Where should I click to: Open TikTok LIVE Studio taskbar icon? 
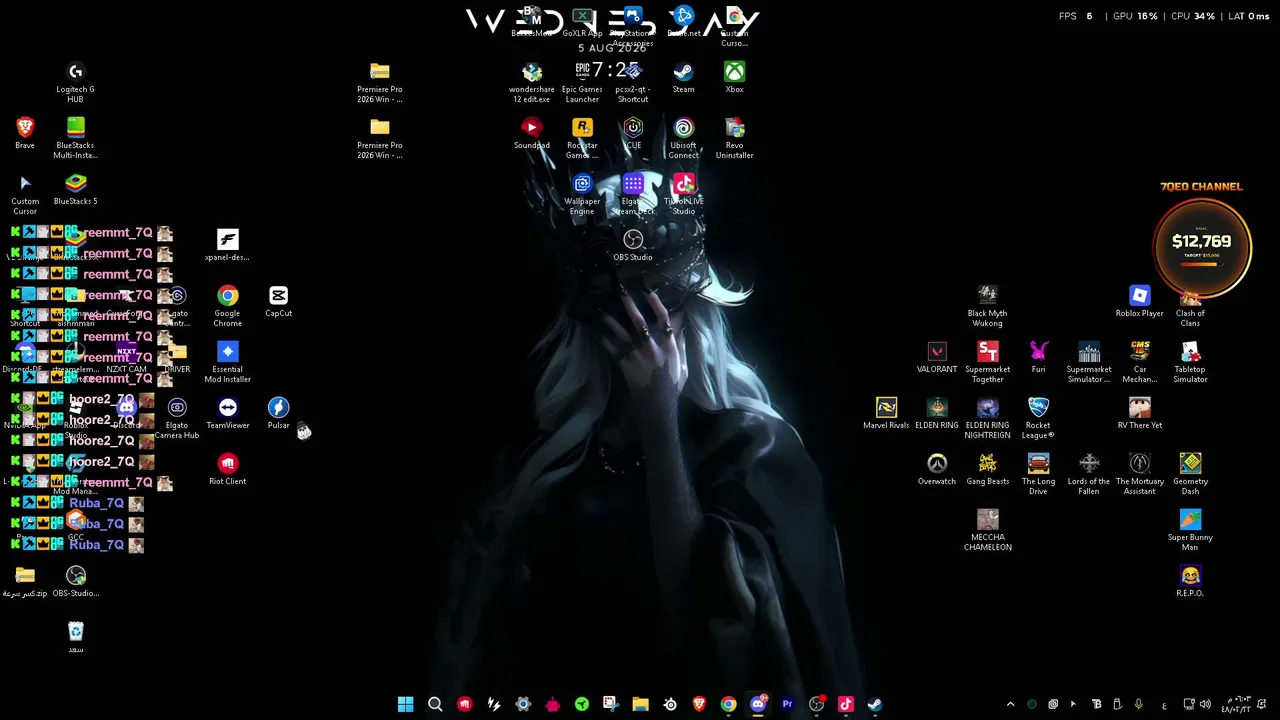(x=845, y=704)
